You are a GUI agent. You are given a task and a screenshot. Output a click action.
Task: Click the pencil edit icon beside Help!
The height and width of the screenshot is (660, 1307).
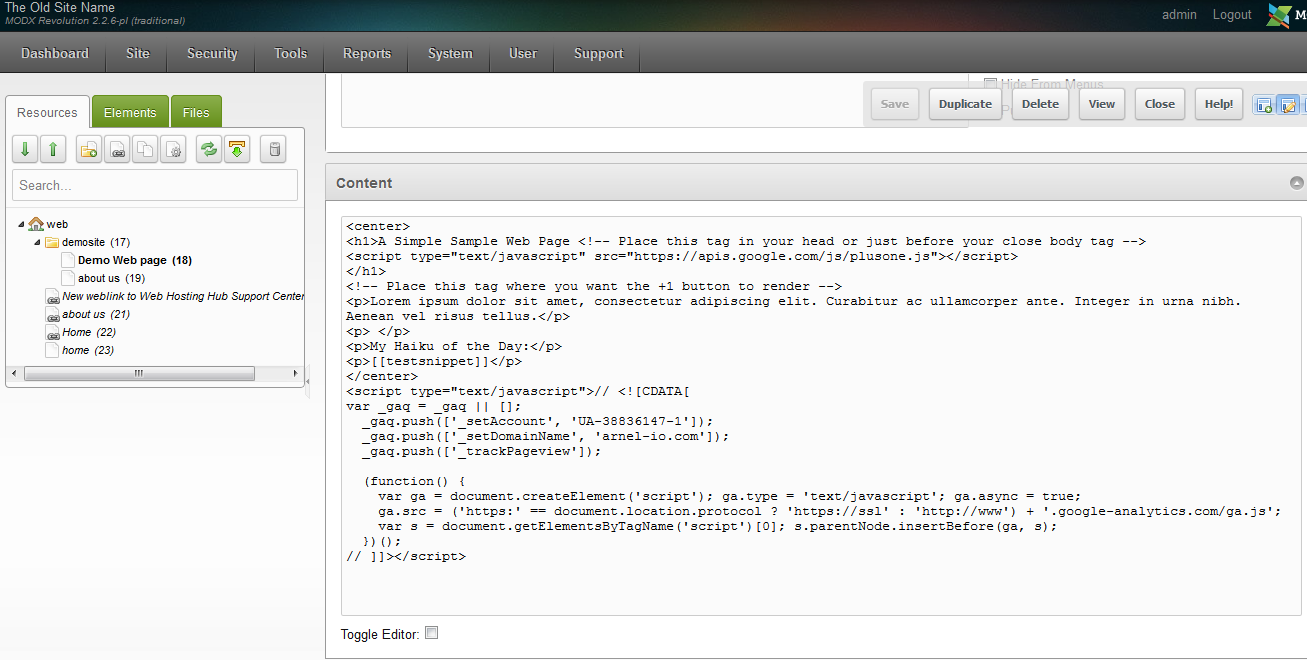pyautogui.click(x=1287, y=104)
